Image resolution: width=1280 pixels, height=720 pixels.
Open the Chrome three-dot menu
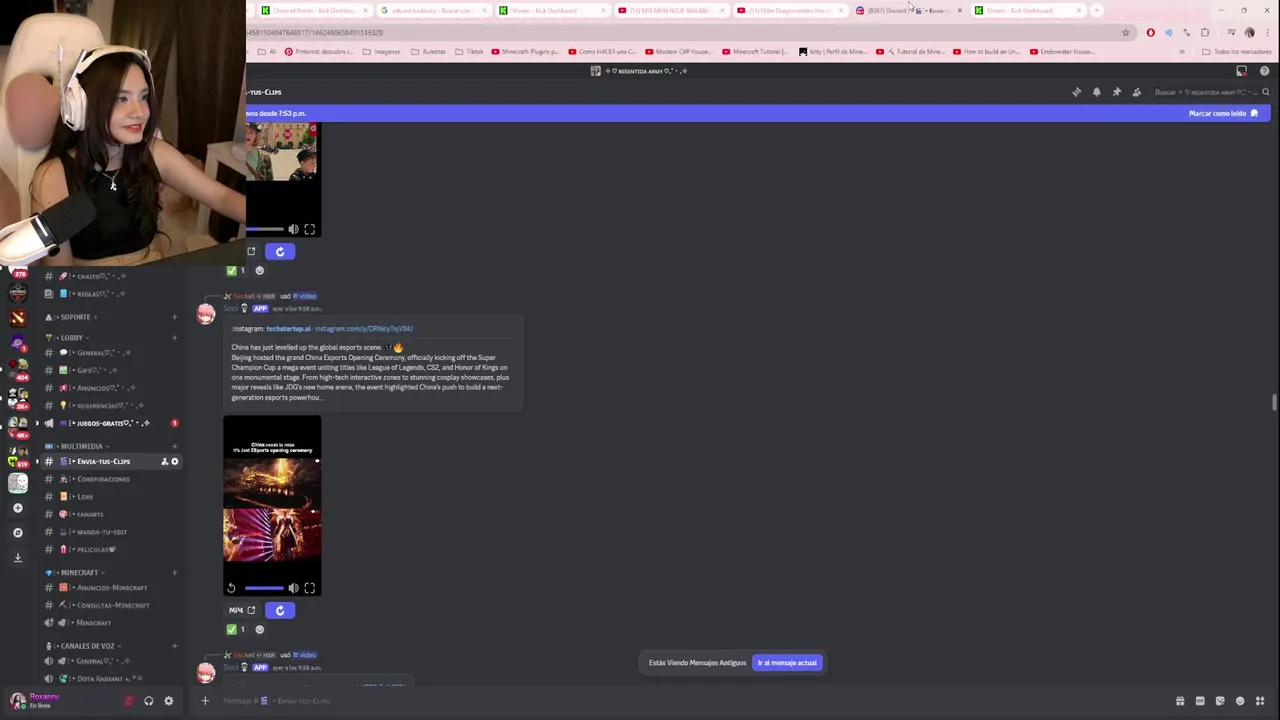click(x=1266, y=32)
